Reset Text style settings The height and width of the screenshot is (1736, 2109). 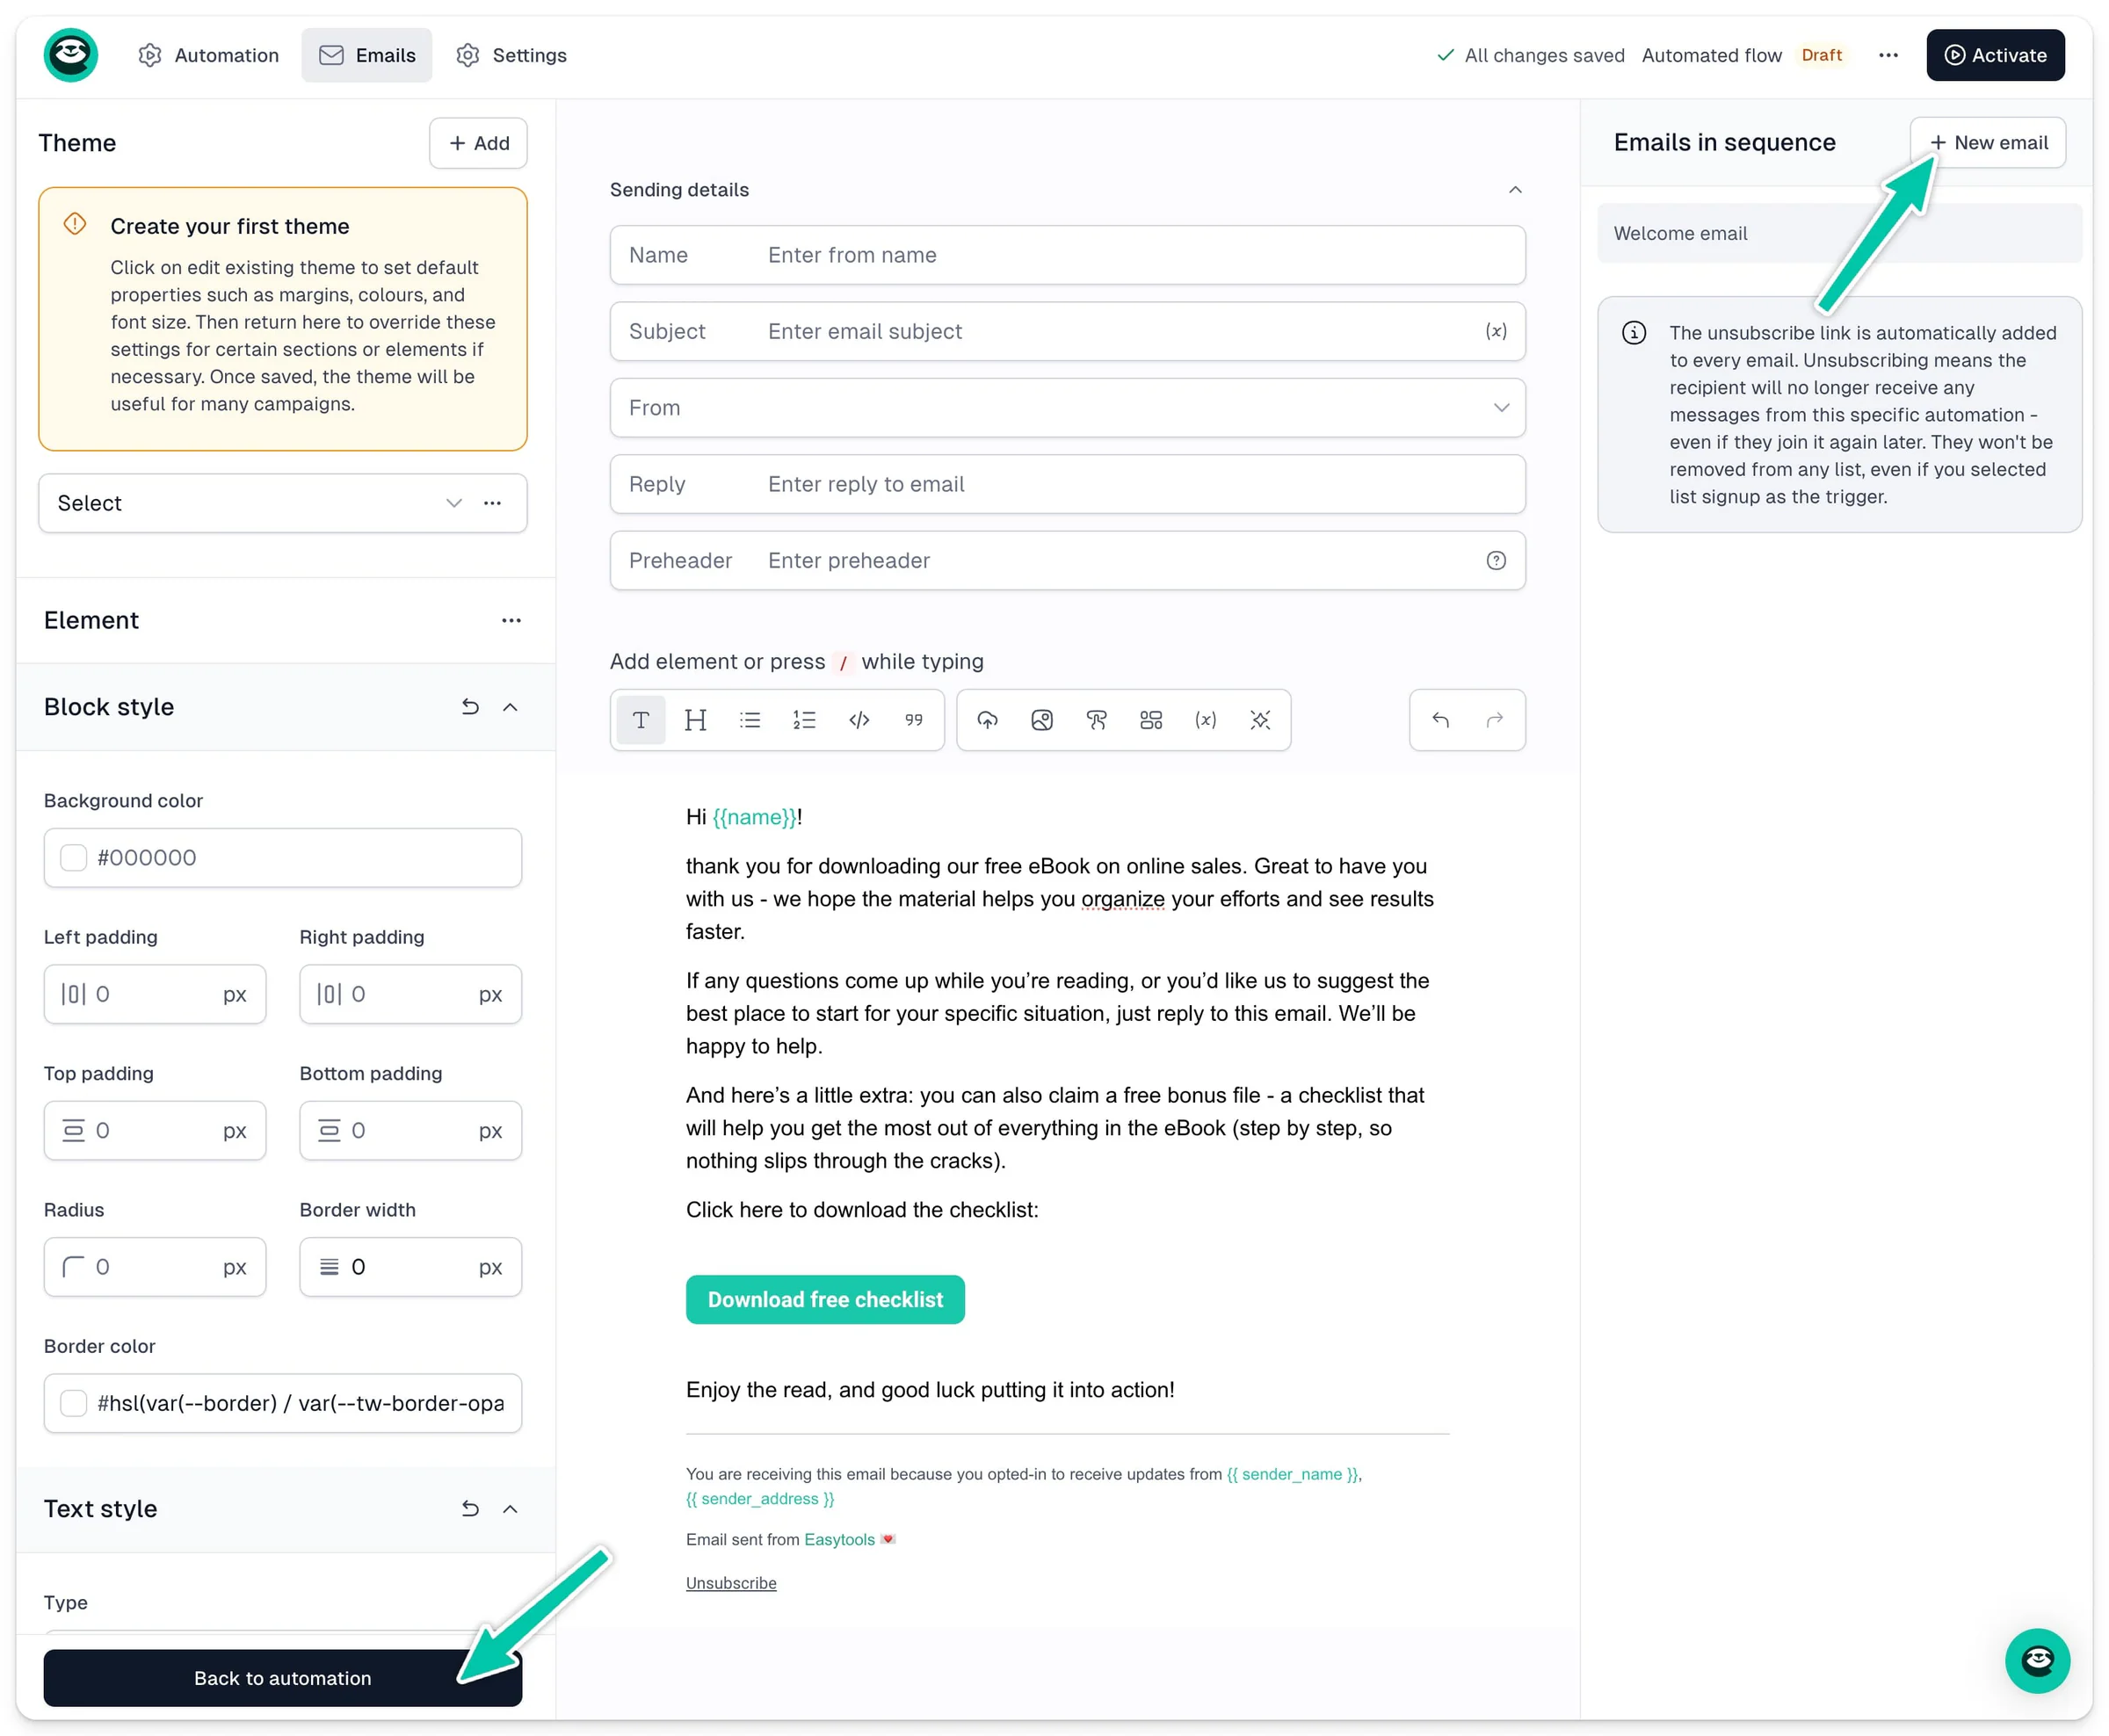click(470, 1509)
